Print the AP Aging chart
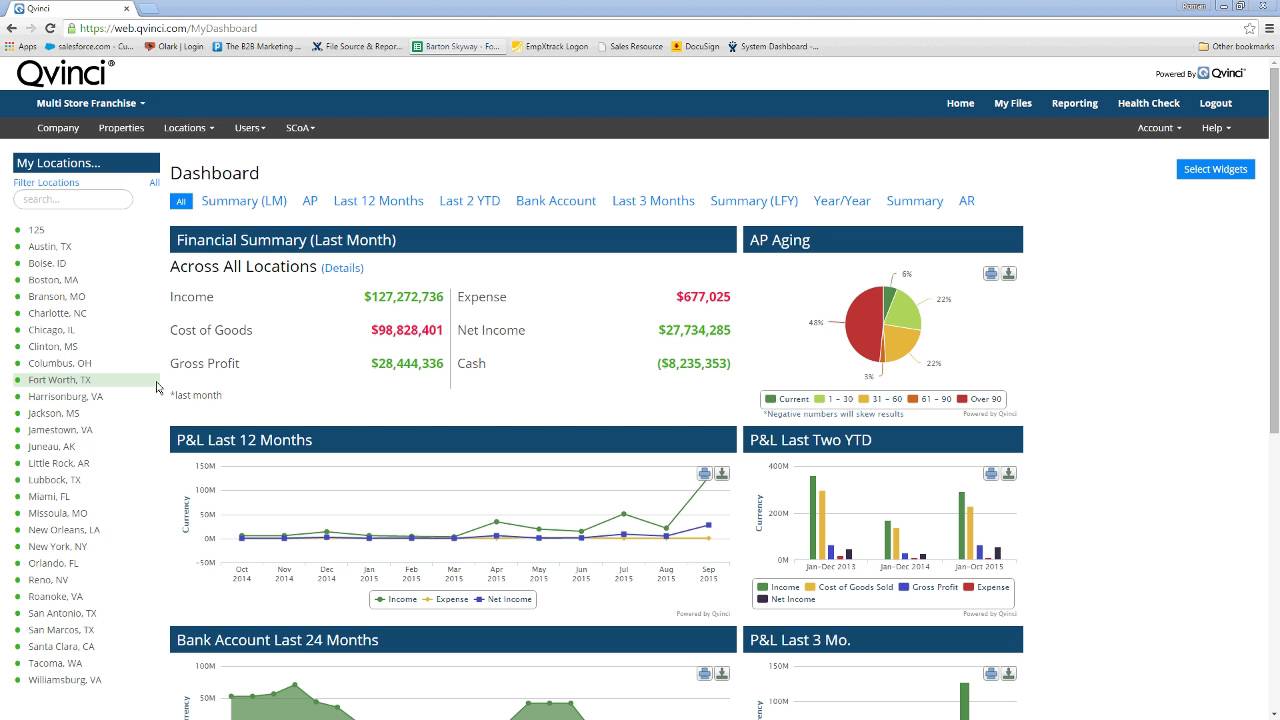Image resolution: width=1280 pixels, height=720 pixels. tap(991, 273)
